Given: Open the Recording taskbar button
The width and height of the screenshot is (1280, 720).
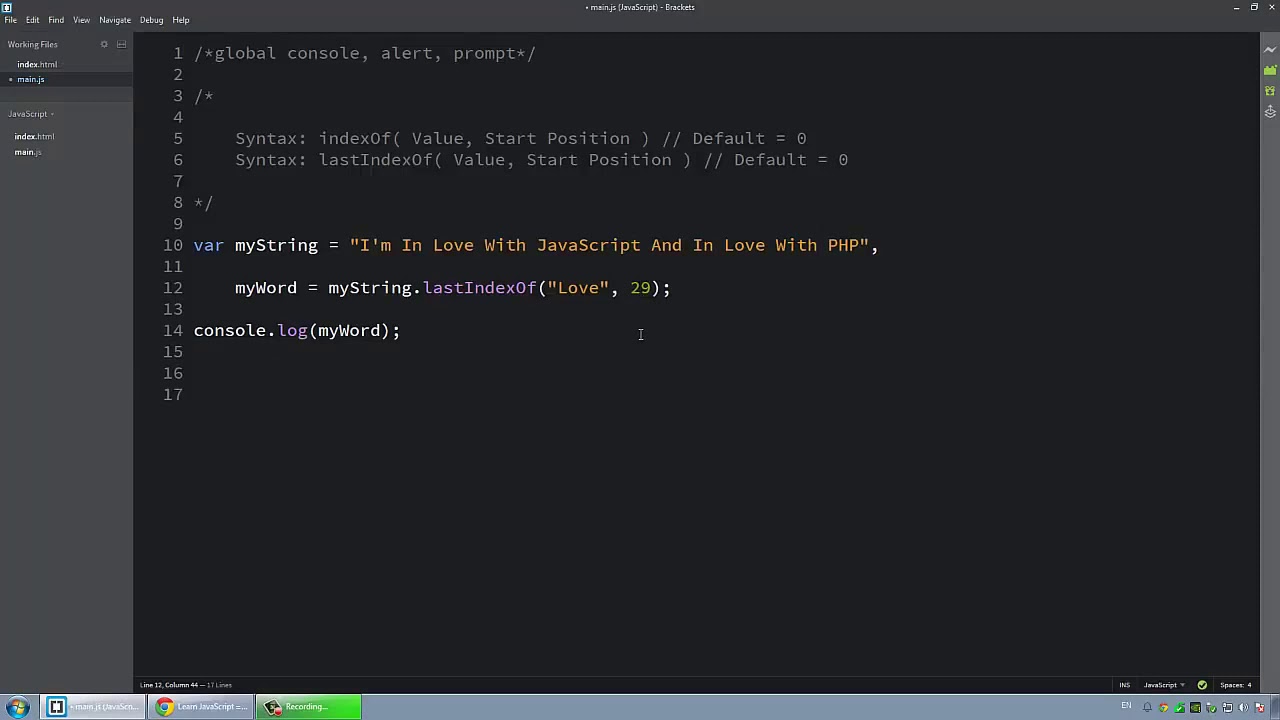Looking at the screenshot, I should tap(308, 707).
